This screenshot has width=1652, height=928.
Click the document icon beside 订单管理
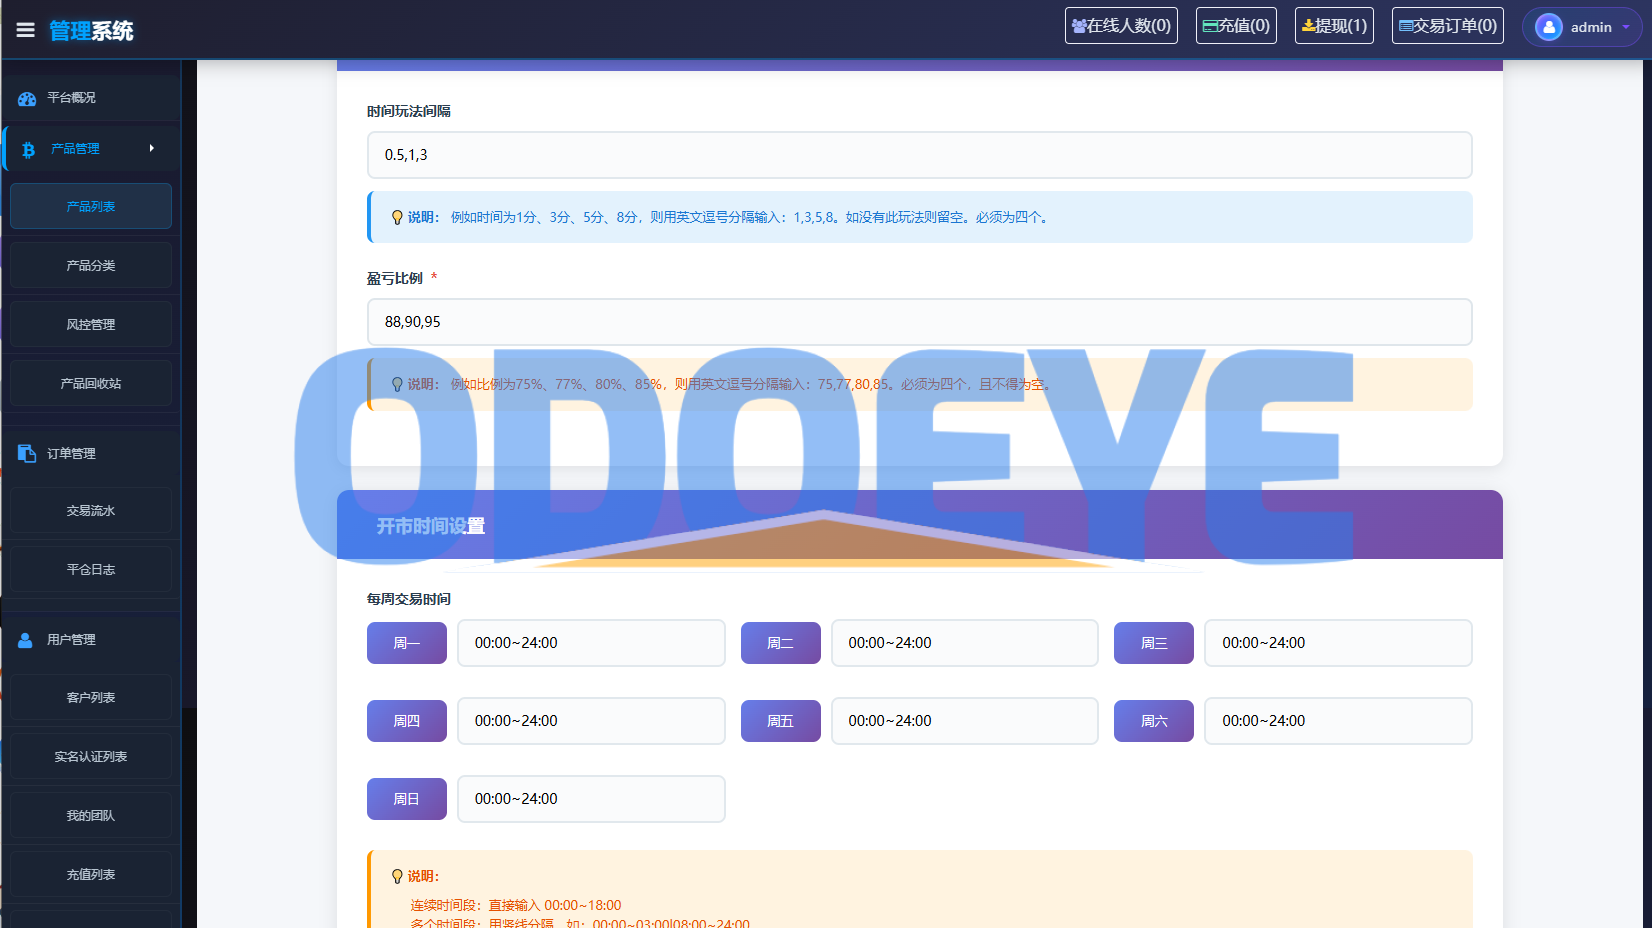pyautogui.click(x=27, y=454)
